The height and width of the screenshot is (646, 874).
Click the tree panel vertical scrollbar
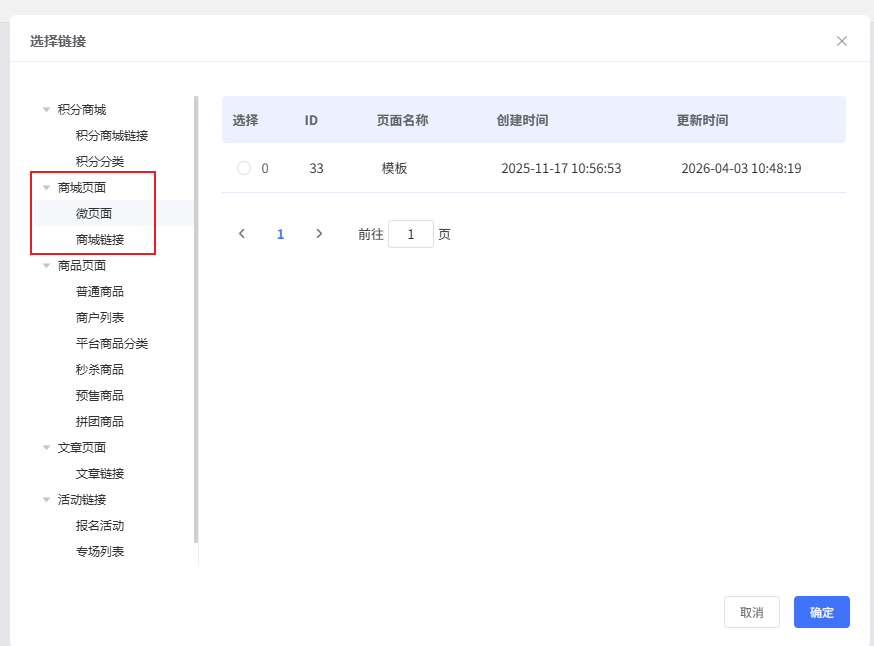pyautogui.click(x=196, y=320)
